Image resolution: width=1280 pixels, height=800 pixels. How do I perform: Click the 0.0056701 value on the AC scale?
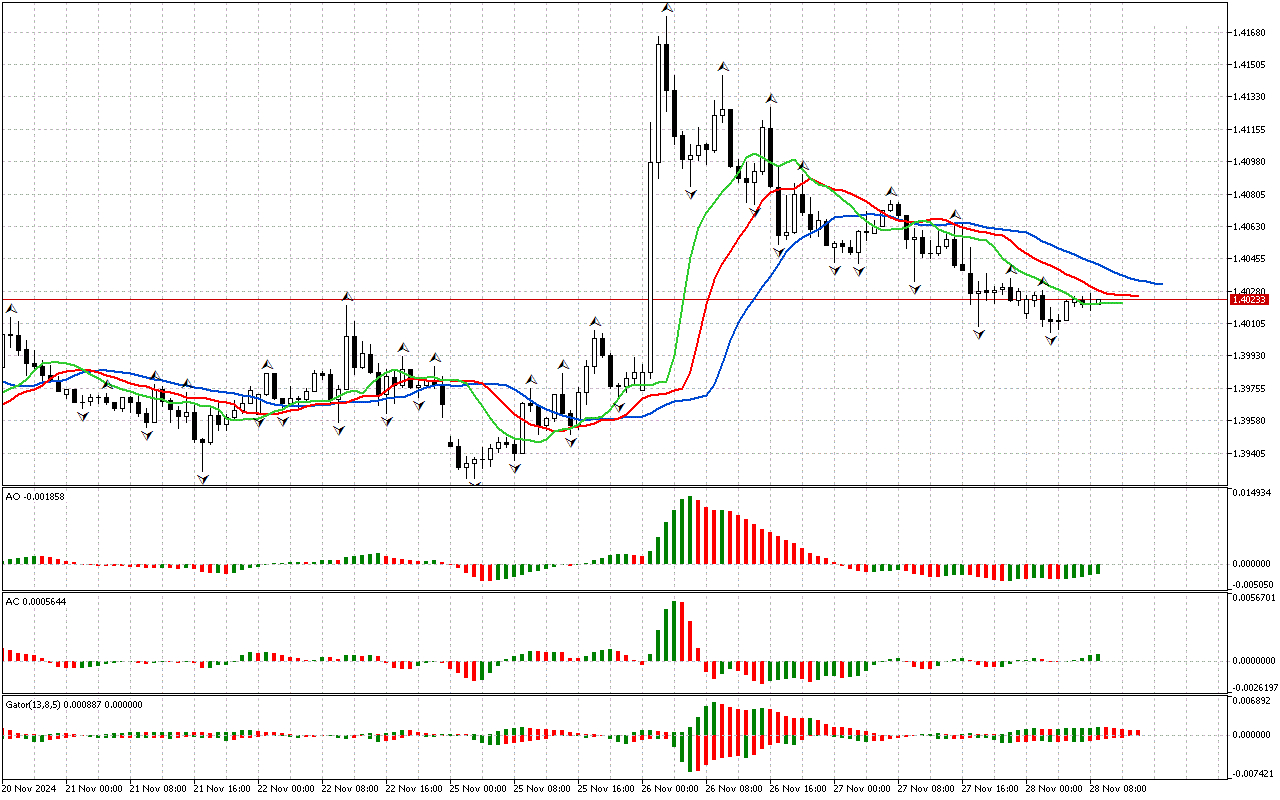[1254, 598]
